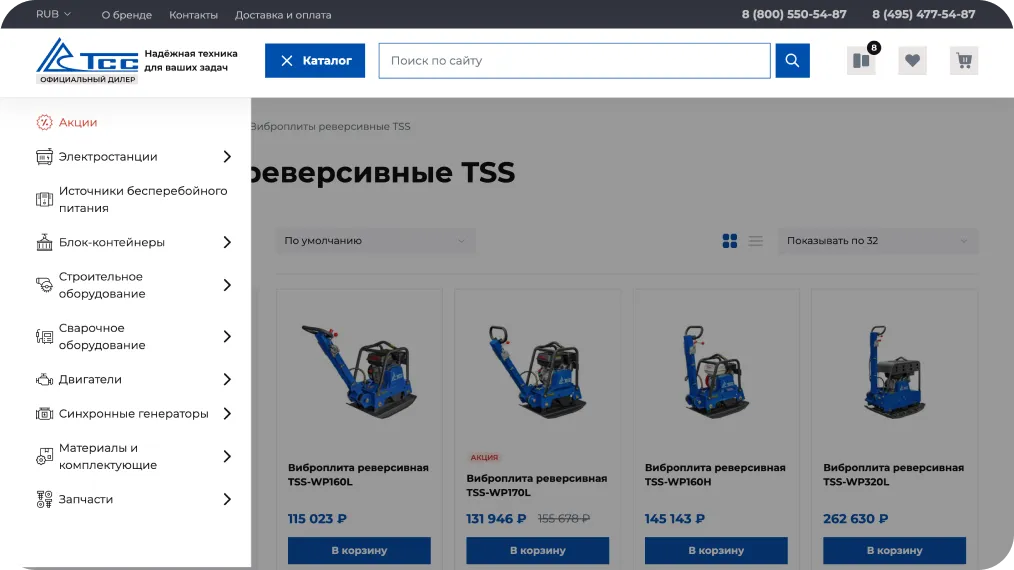This screenshot has height=570, width=1014.
Task: Open the TSS-WP170L product image
Action: 538,372
